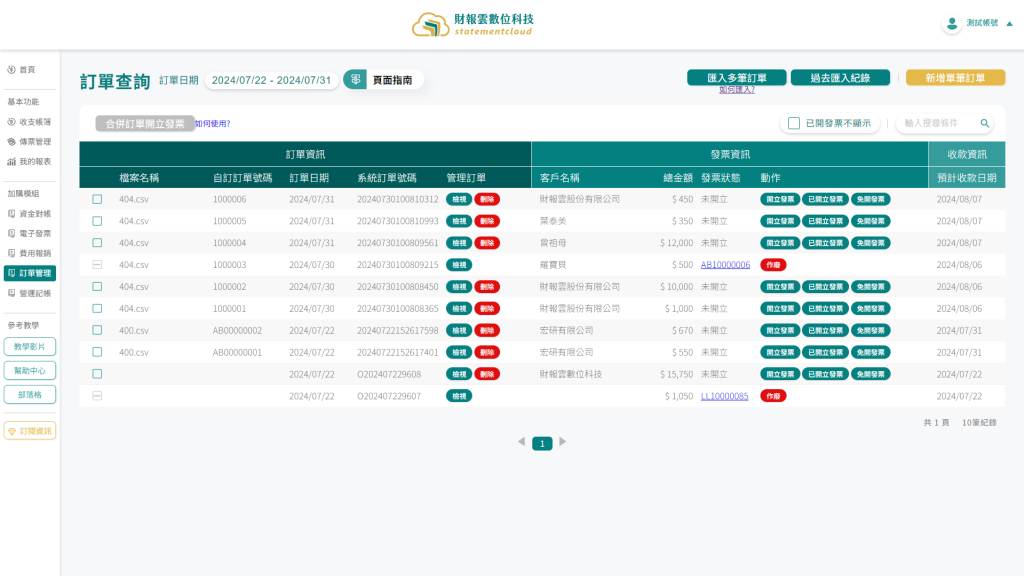
Task: Go to previous page arrow in pagination
Action: pos(521,442)
